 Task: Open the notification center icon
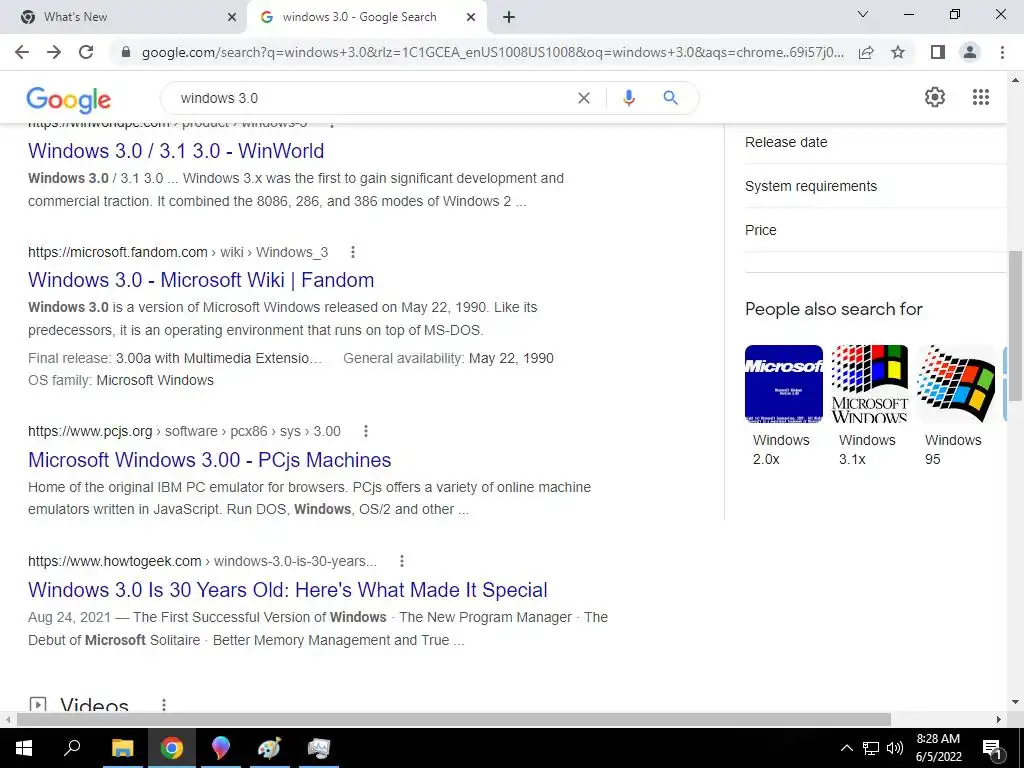(992, 748)
